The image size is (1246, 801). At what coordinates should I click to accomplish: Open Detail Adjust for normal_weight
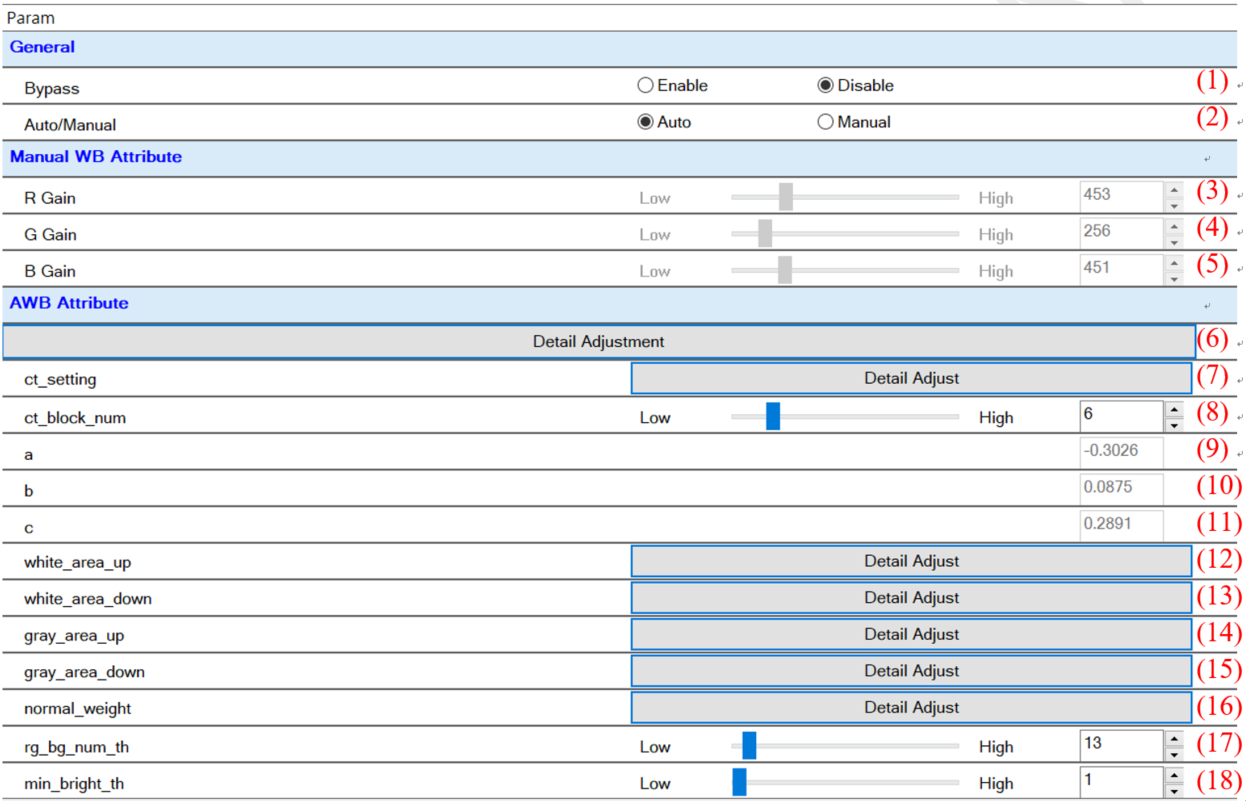coord(911,708)
